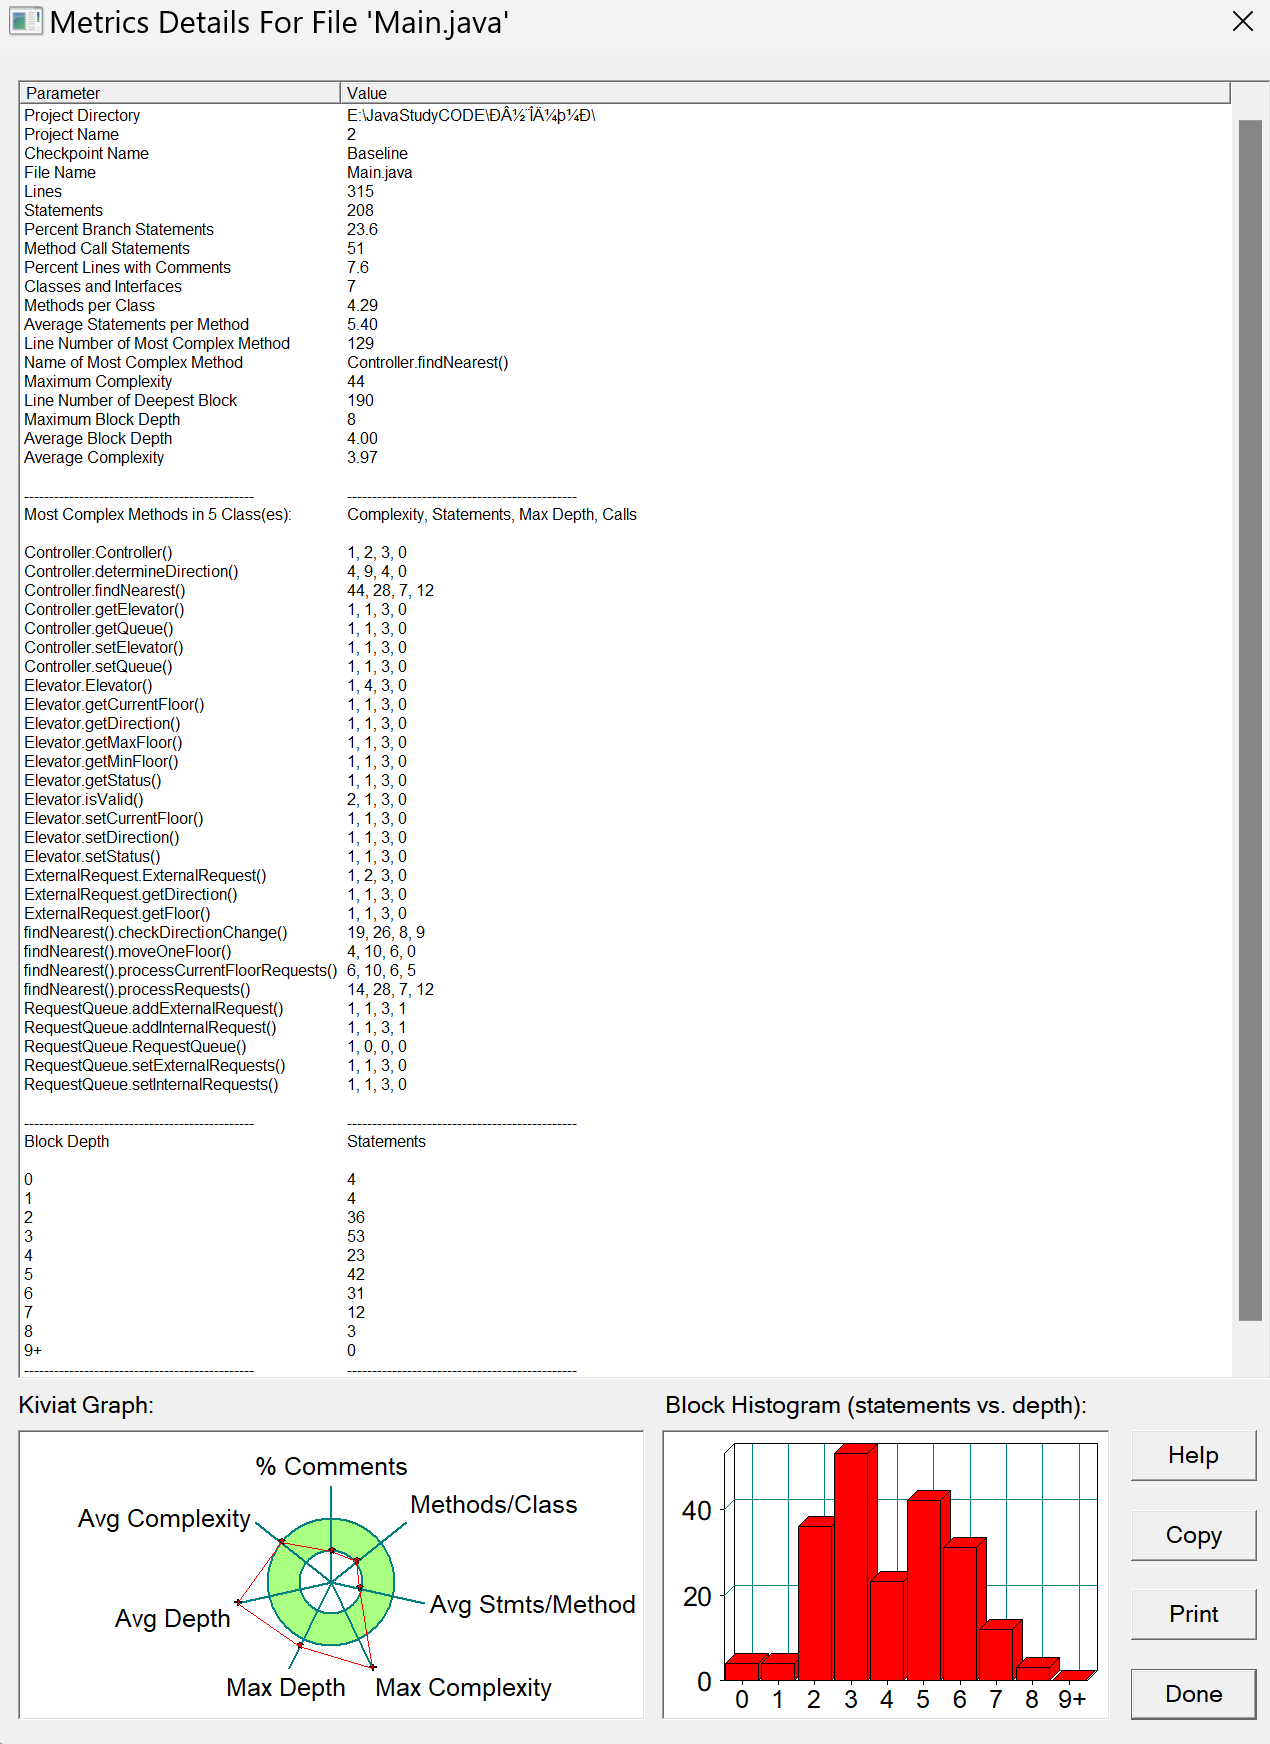Click the Value column header

point(785,93)
